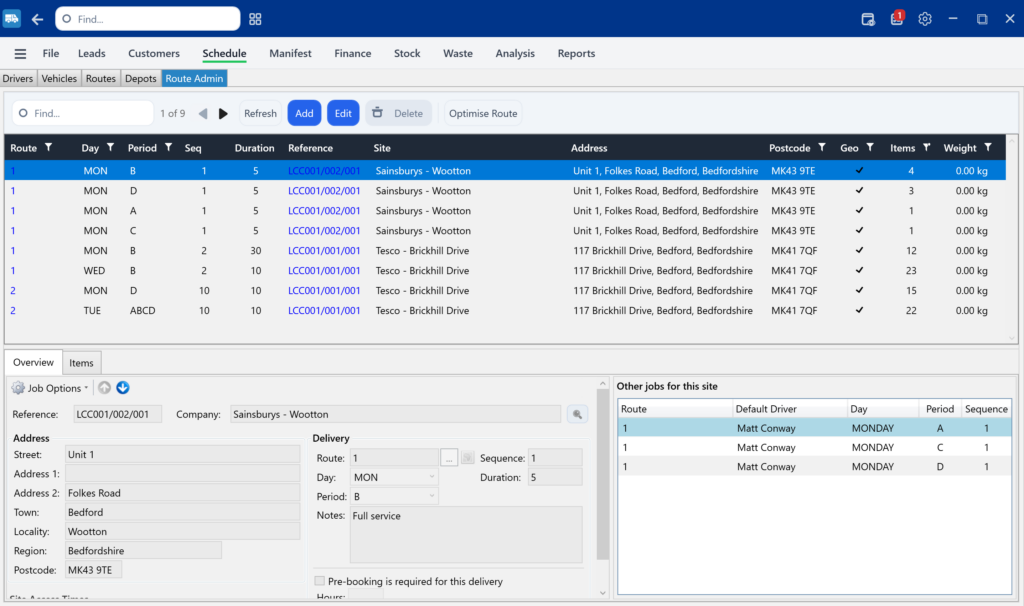Go to next record arrow
The image size is (1024, 606).
pyautogui.click(x=223, y=114)
